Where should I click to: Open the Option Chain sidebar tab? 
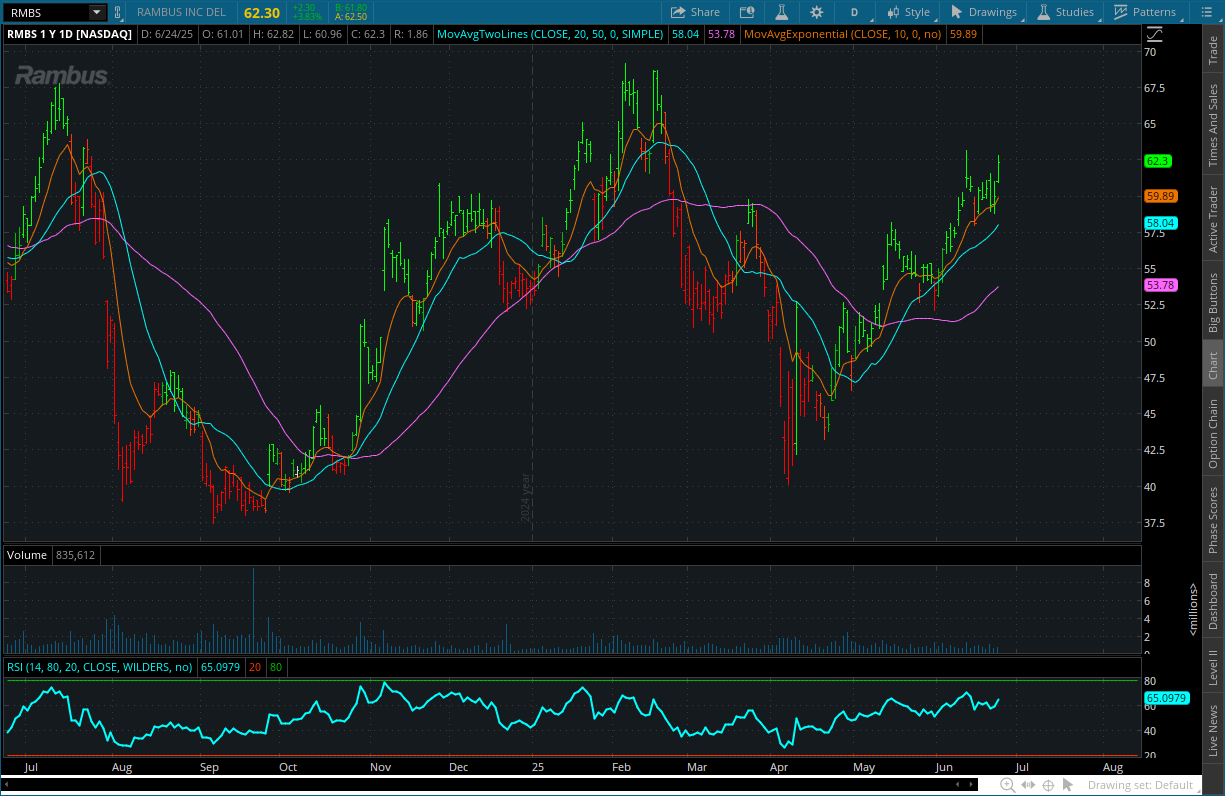pyautogui.click(x=1213, y=434)
